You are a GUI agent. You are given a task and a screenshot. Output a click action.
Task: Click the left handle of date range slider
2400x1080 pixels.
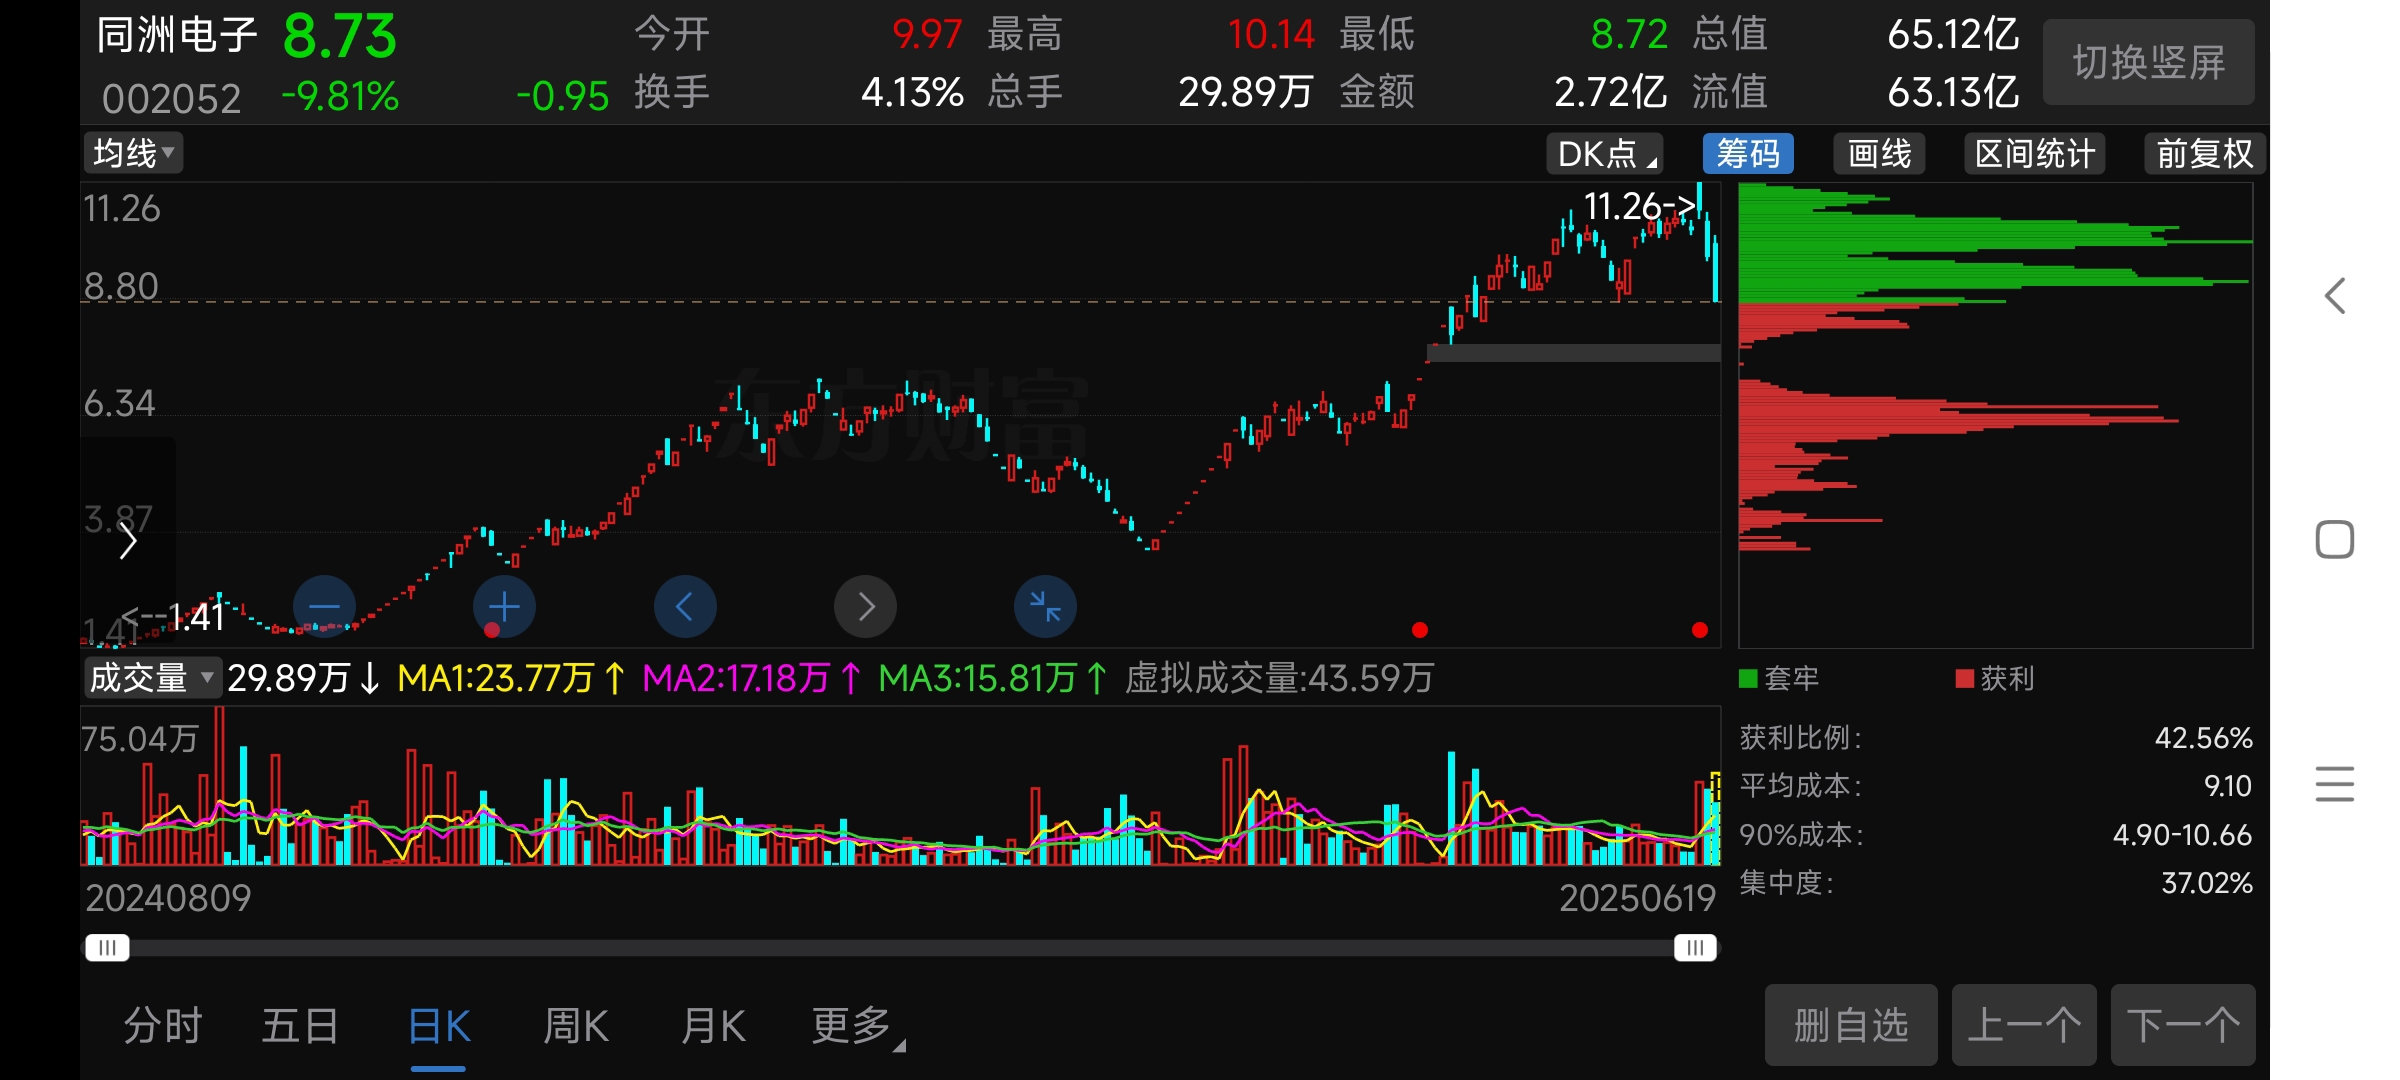tap(107, 947)
